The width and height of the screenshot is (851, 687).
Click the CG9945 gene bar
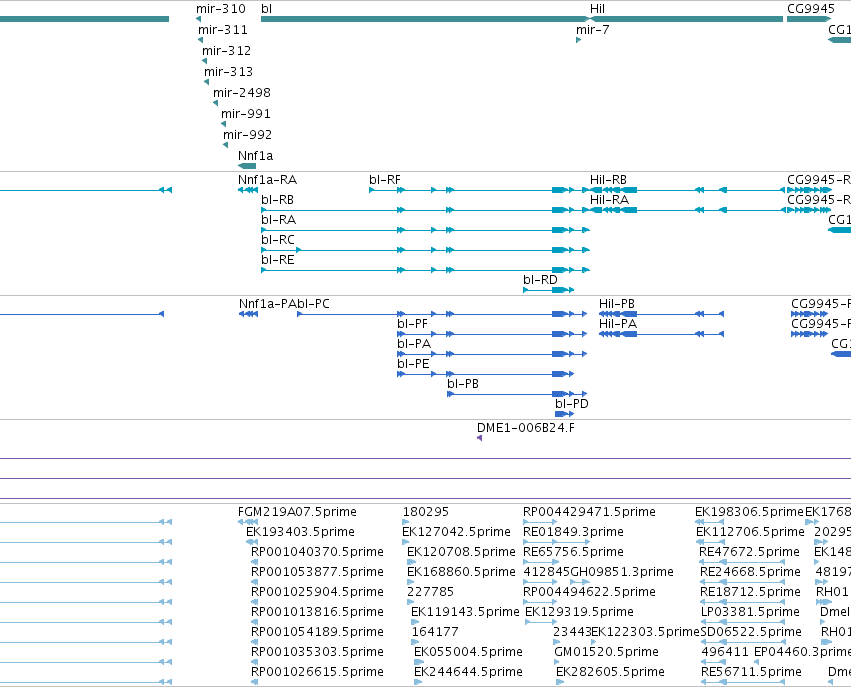click(808, 19)
